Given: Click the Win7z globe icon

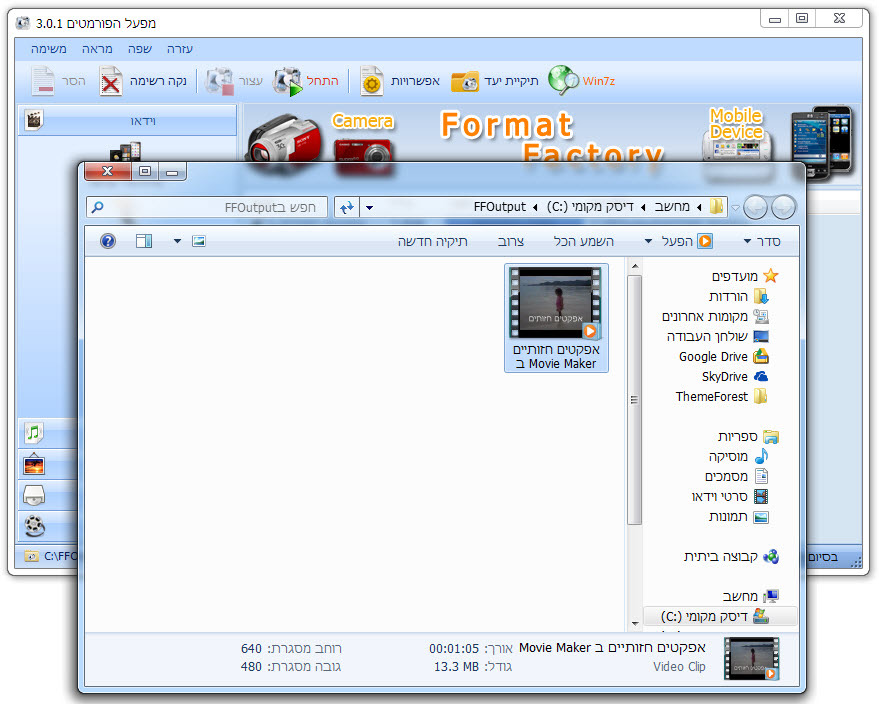Looking at the screenshot, I should [563, 81].
